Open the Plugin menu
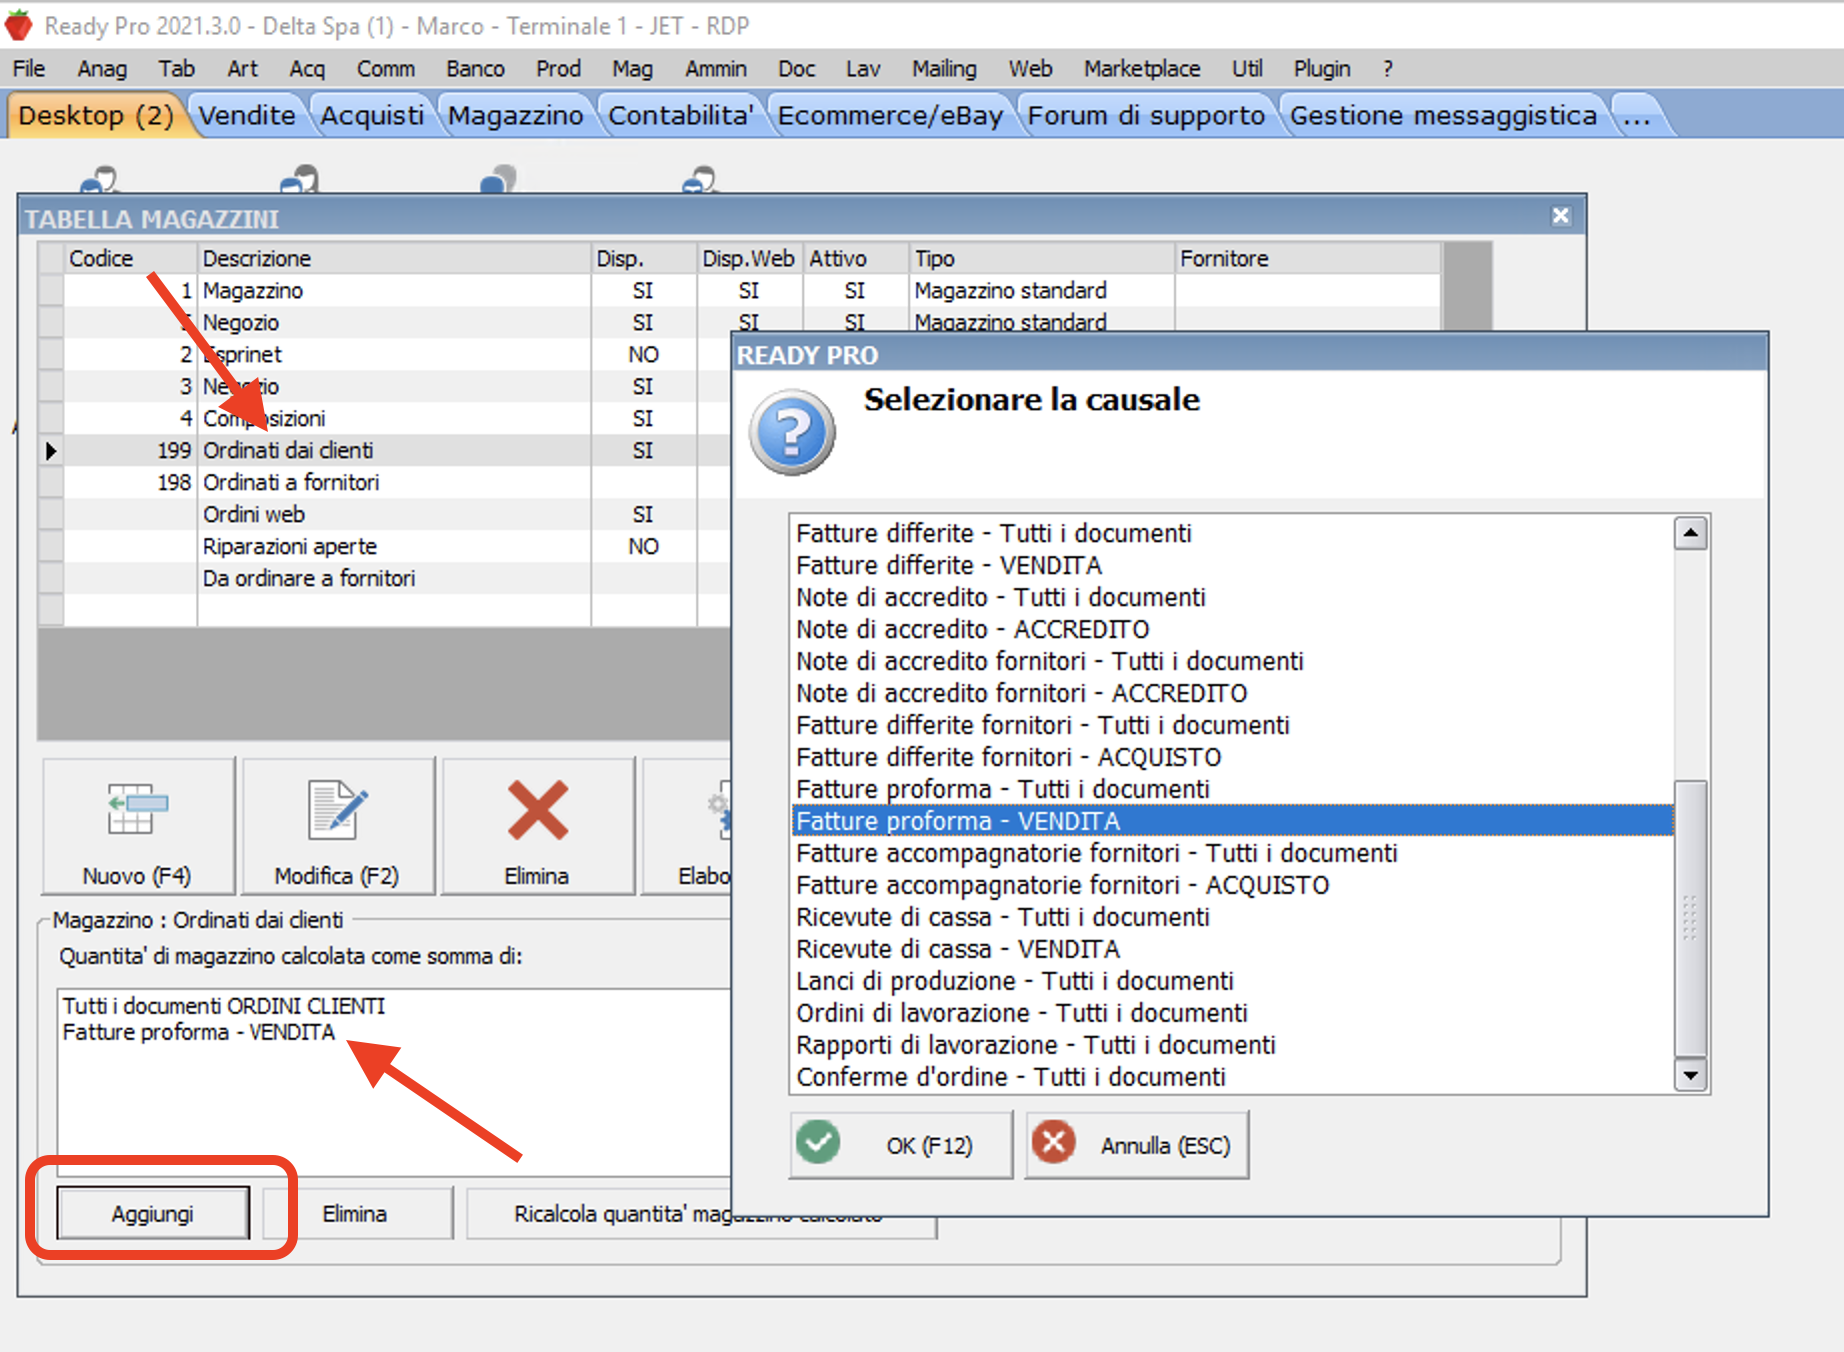1844x1352 pixels. [1322, 68]
